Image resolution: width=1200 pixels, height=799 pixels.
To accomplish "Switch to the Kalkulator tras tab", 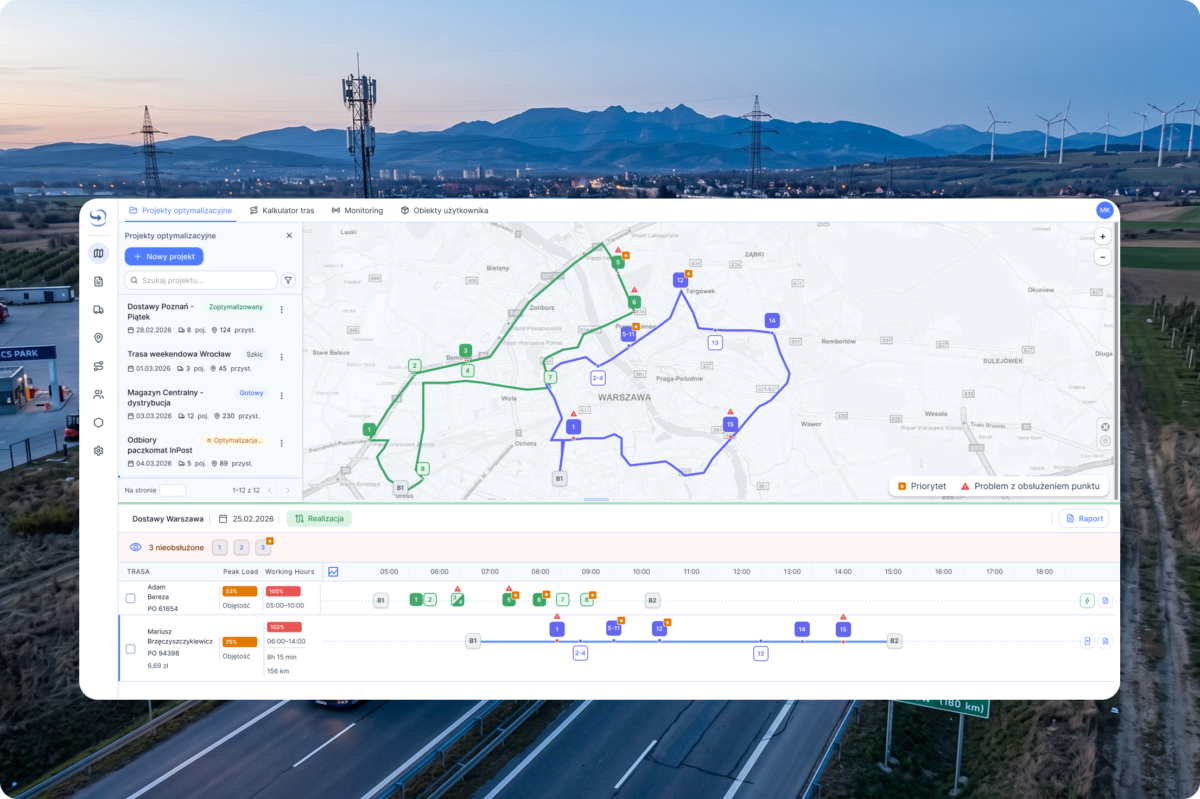I will (x=282, y=211).
